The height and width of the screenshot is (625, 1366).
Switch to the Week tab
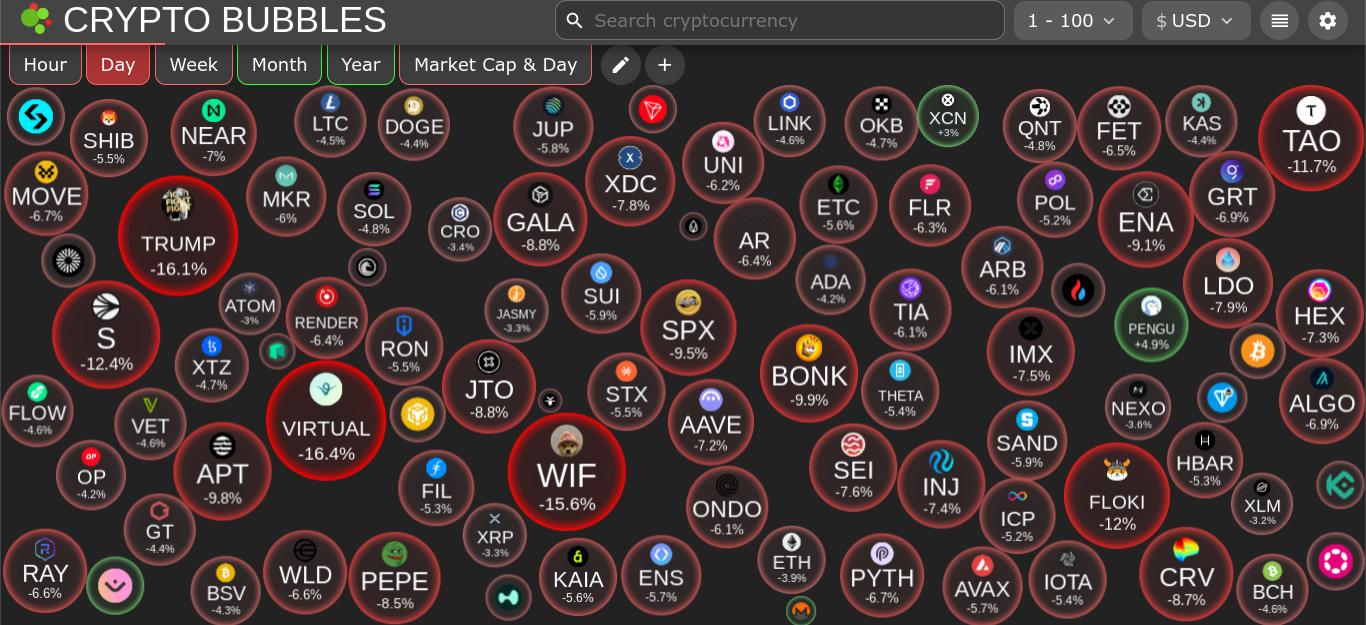click(193, 65)
